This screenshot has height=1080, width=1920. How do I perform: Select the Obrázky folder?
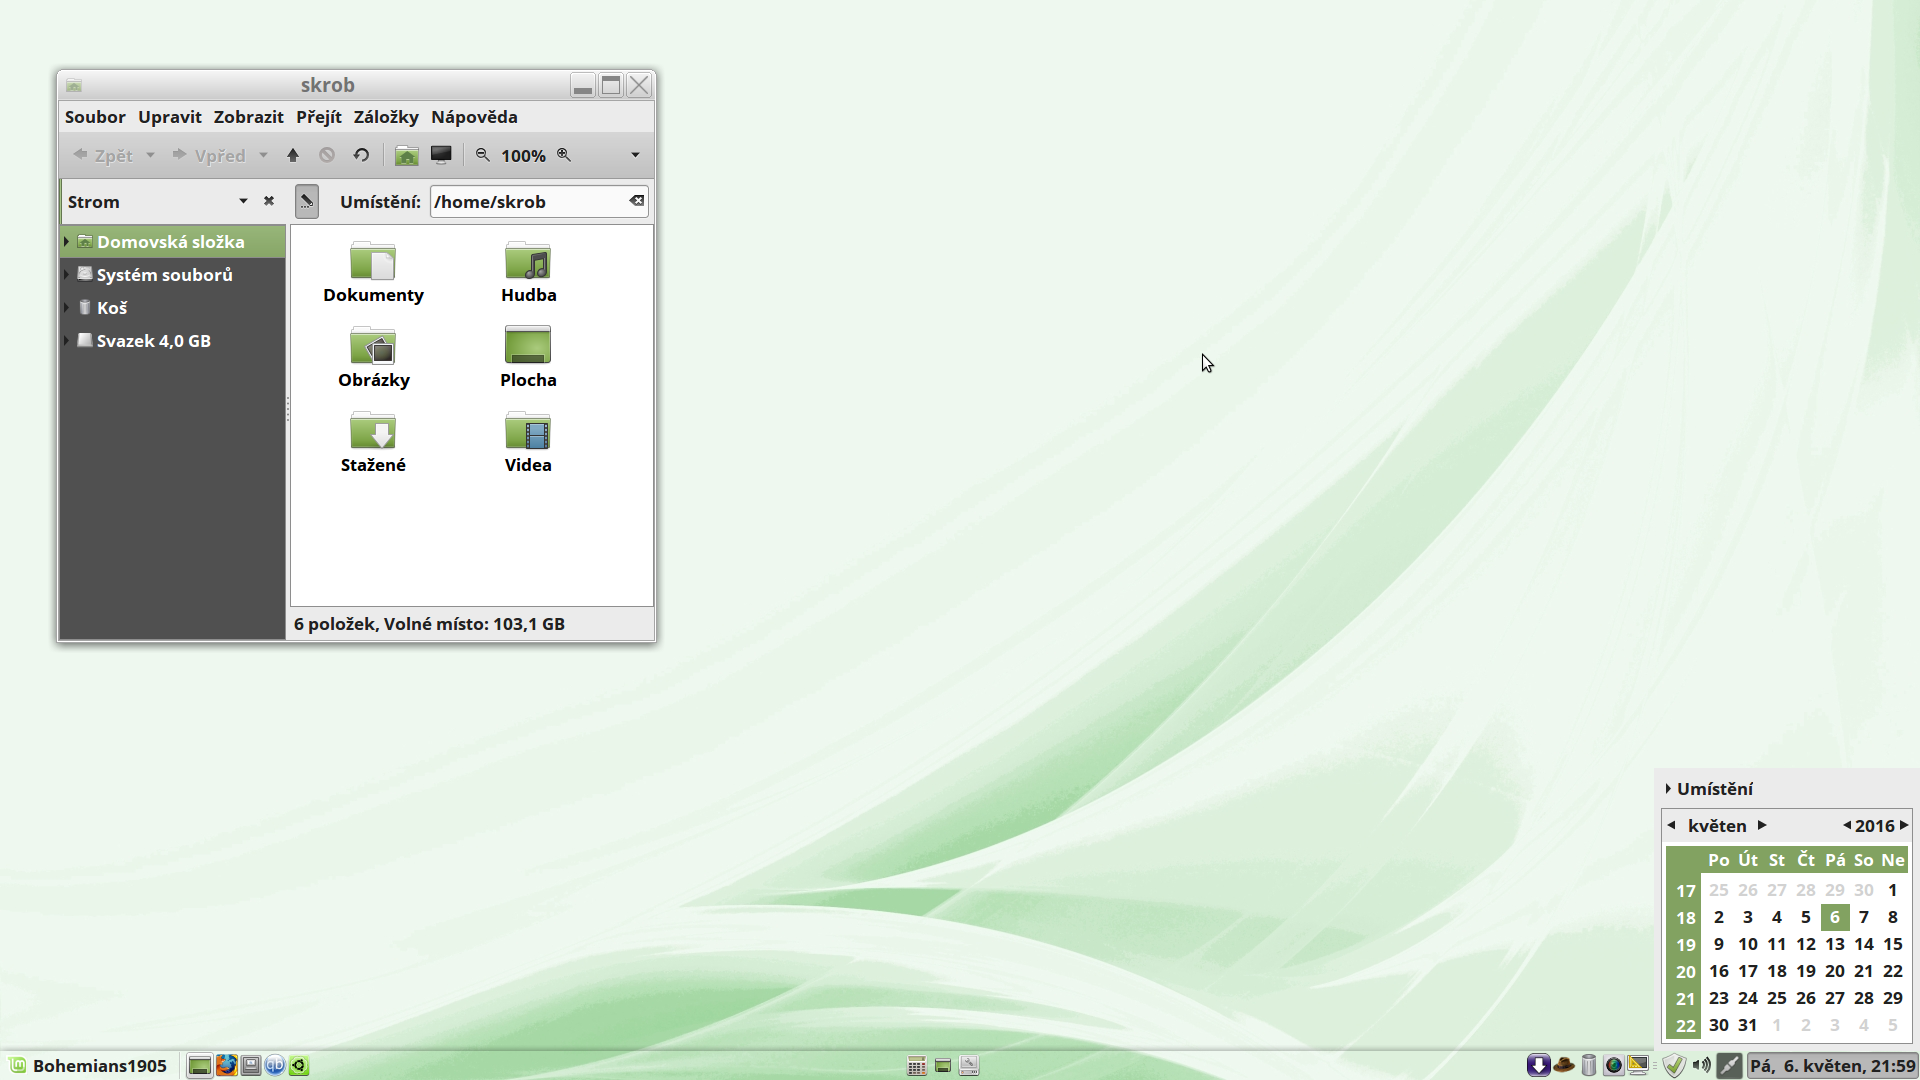tap(373, 357)
